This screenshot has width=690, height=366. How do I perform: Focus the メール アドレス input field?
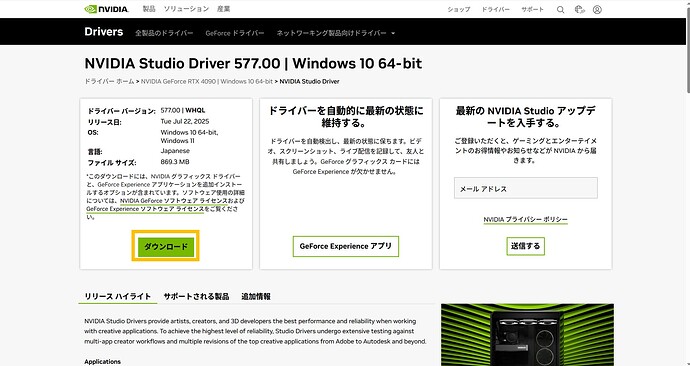[x=526, y=188]
